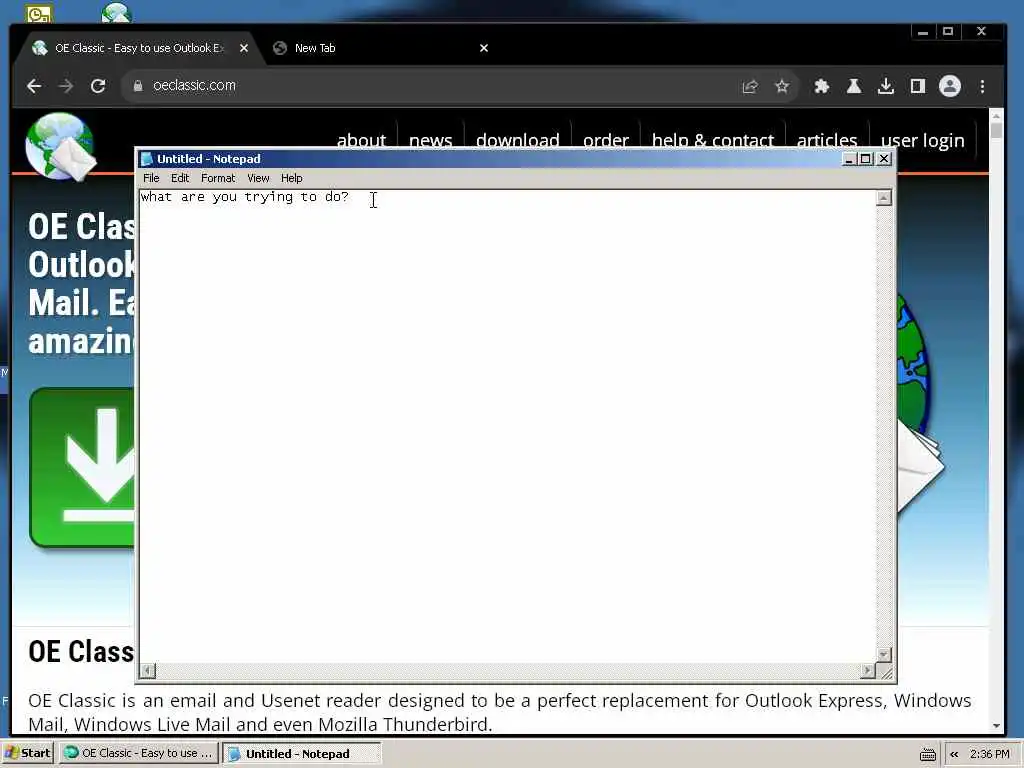The height and width of the screenshot is (768, 1024).
Task: Go to the download page link
Action: (x=517, y=140)
